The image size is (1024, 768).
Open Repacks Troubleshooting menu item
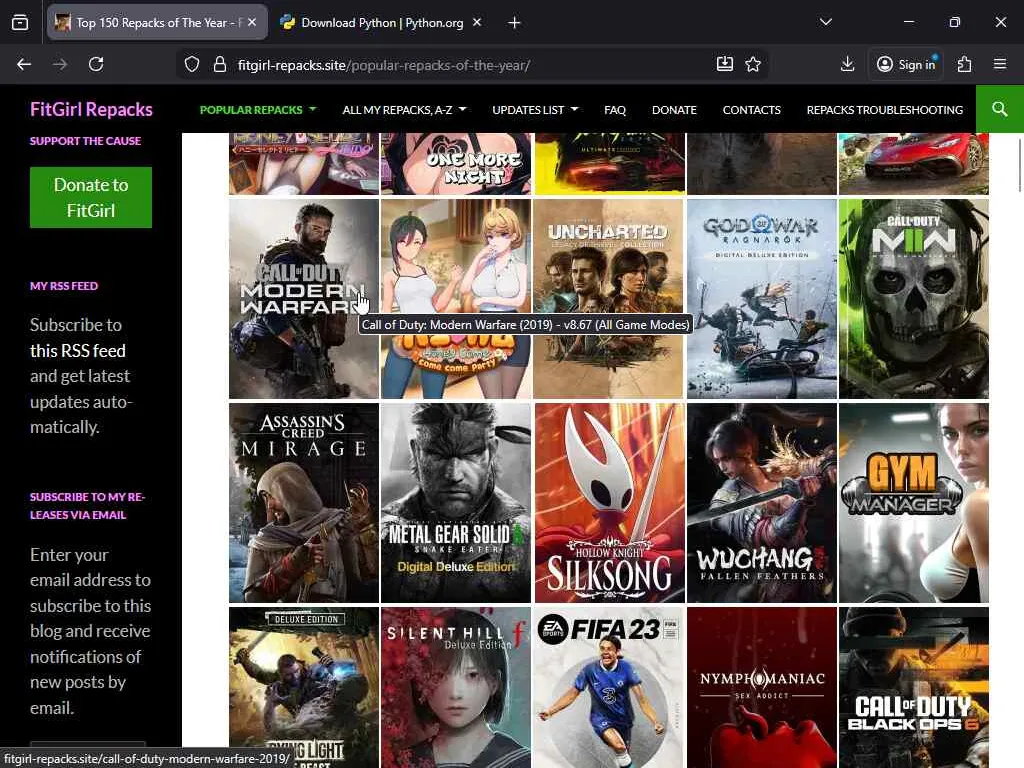(x=885, y=110)
